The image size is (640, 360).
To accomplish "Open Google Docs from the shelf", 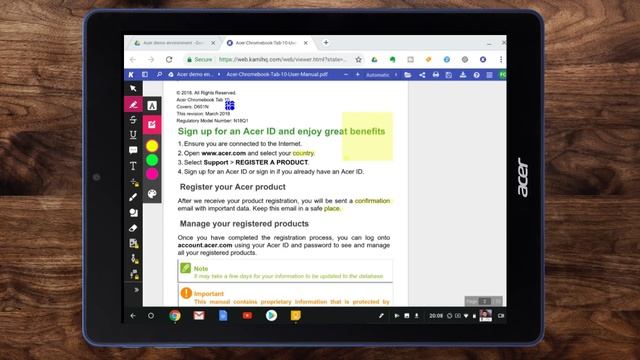I will (x=223, y=316).
